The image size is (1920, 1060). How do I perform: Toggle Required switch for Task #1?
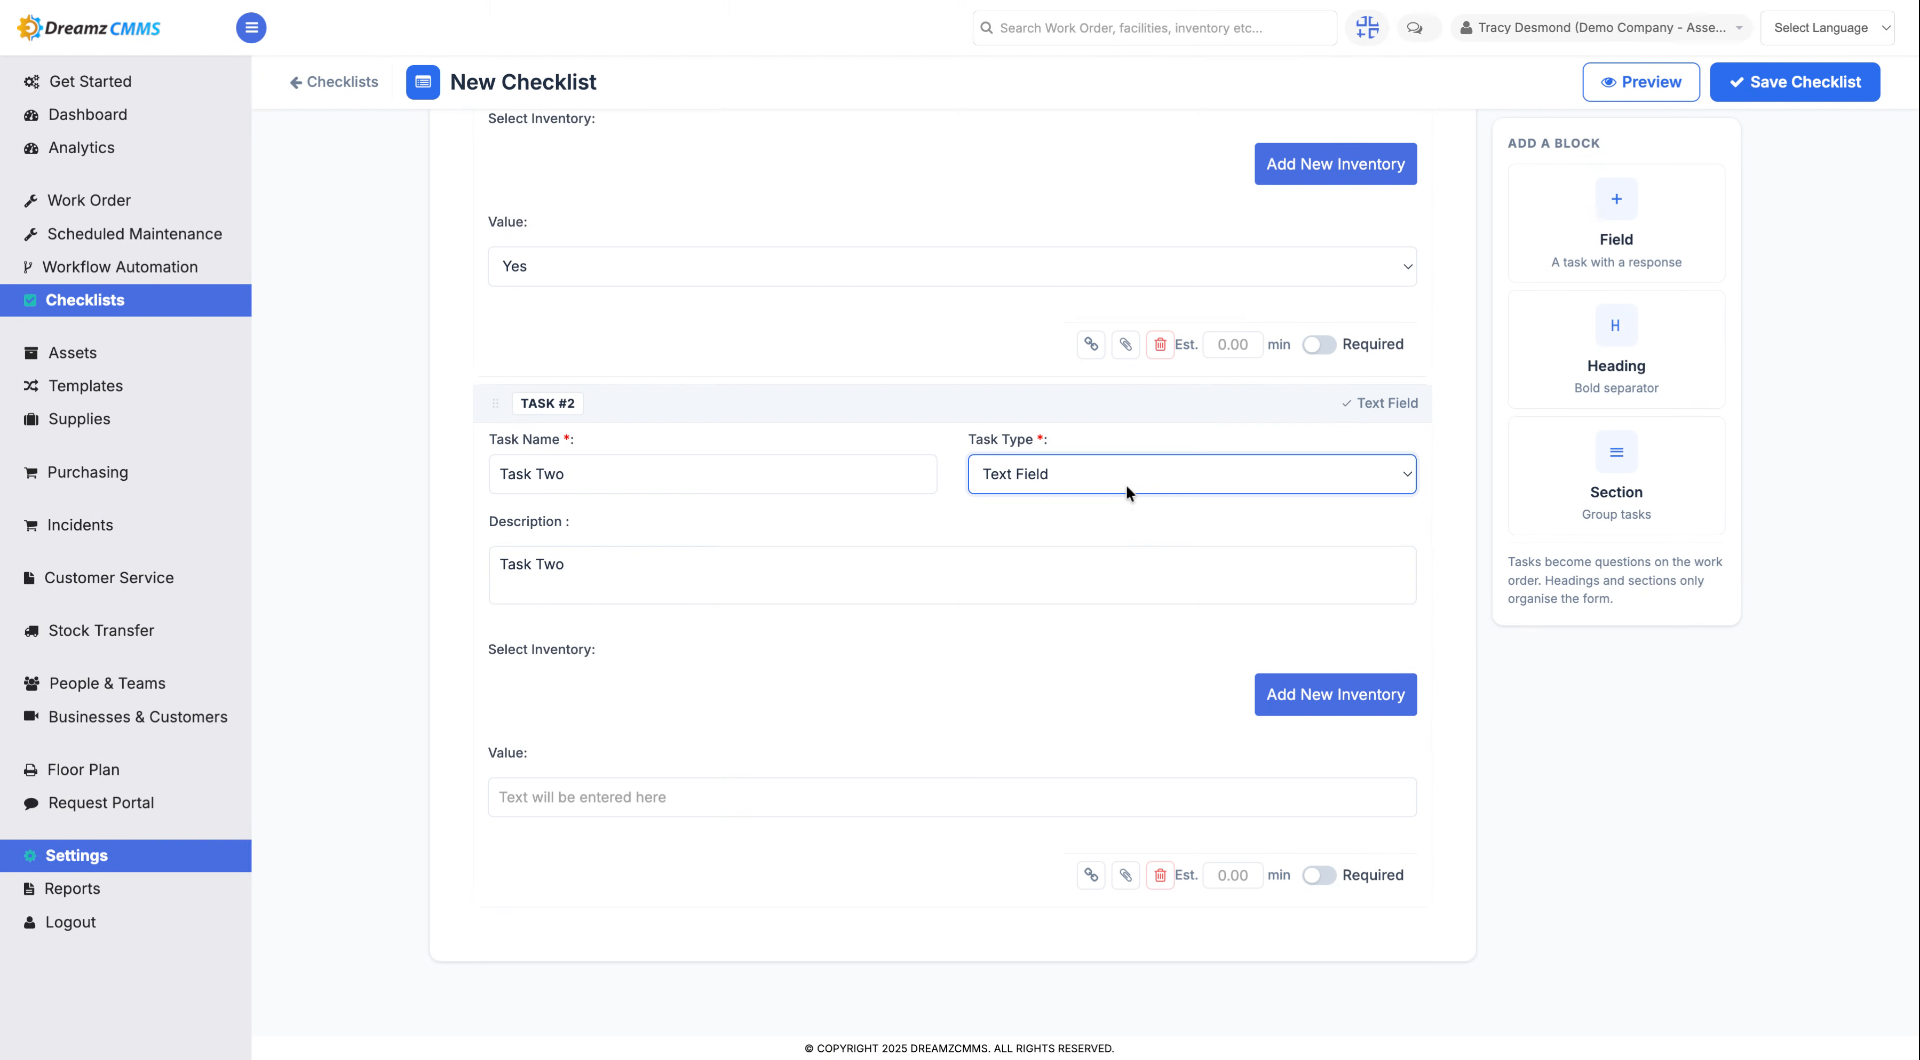(1318, 345)
